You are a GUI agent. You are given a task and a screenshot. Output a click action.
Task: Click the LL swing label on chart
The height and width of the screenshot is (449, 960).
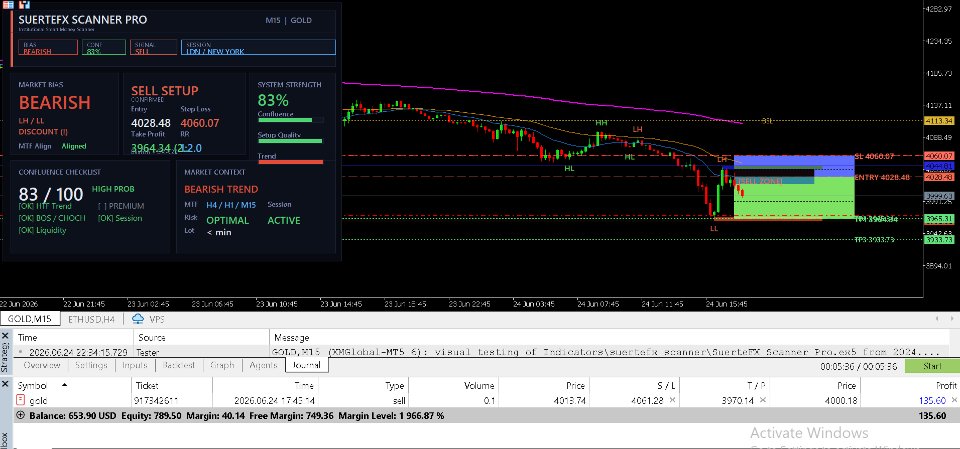coord(714,228)
